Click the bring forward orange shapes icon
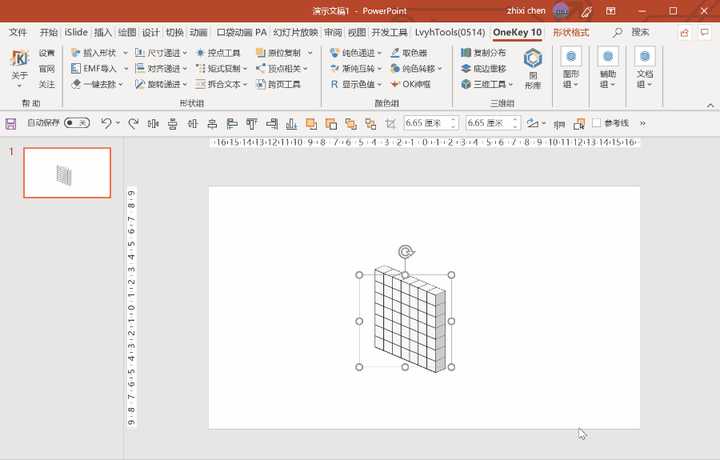 [311, 123]
